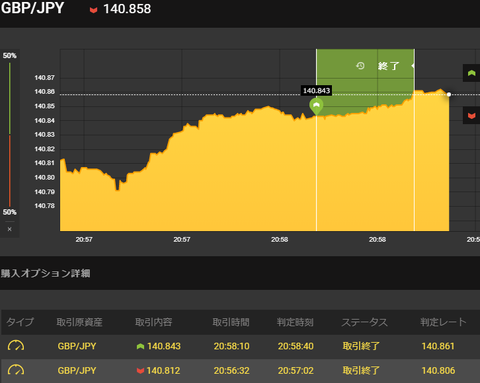
Task: Click the 140.87 price axis label
Action: pyautogui.click(x=44, y=78)
